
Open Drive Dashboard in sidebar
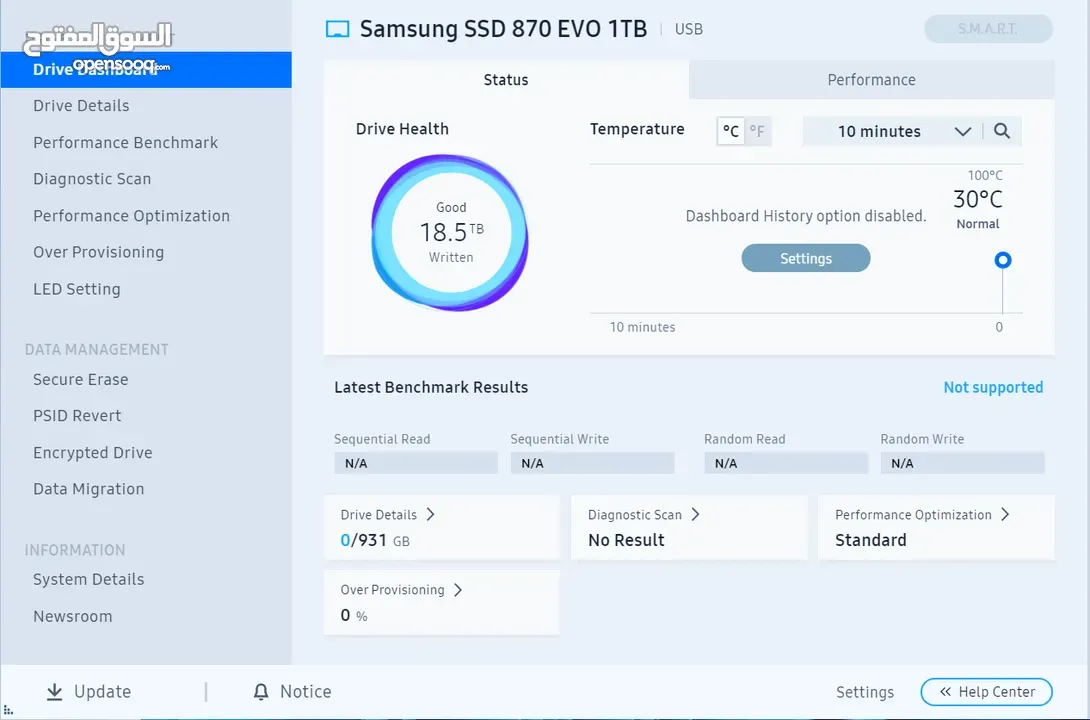[x=146, y=69]
